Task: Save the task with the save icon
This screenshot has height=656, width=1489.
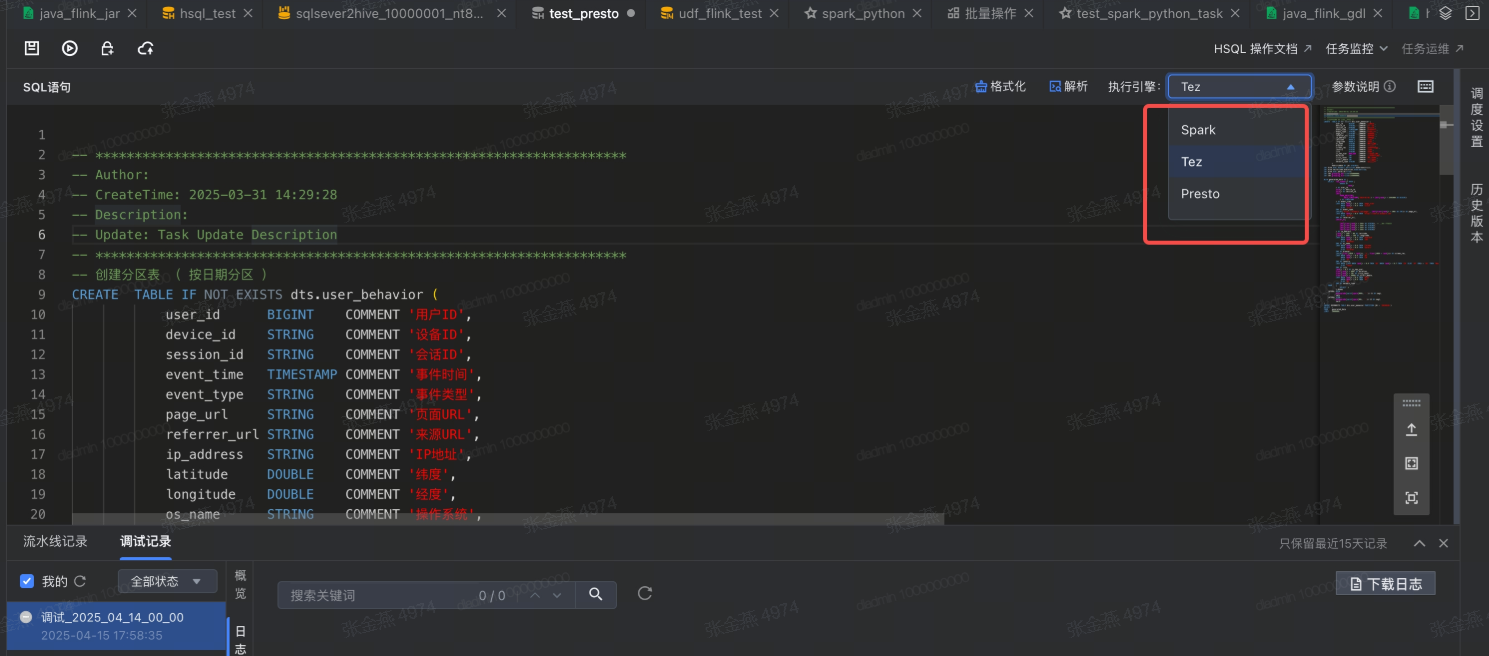Action: 32,48
